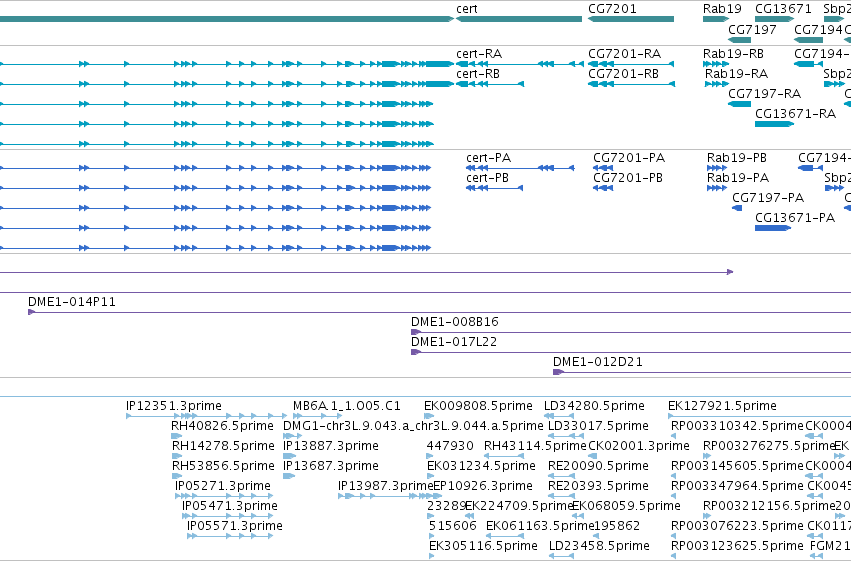Select the 195862 feature label
Screen dimensions: 851x561
pos(617,526)
